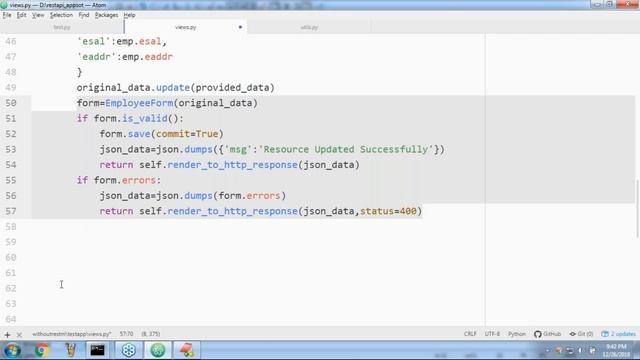This screenshot has width=640, height=360.
Task: Click form.errors inside json.dumps on line 56
Action: pos(249,196)
